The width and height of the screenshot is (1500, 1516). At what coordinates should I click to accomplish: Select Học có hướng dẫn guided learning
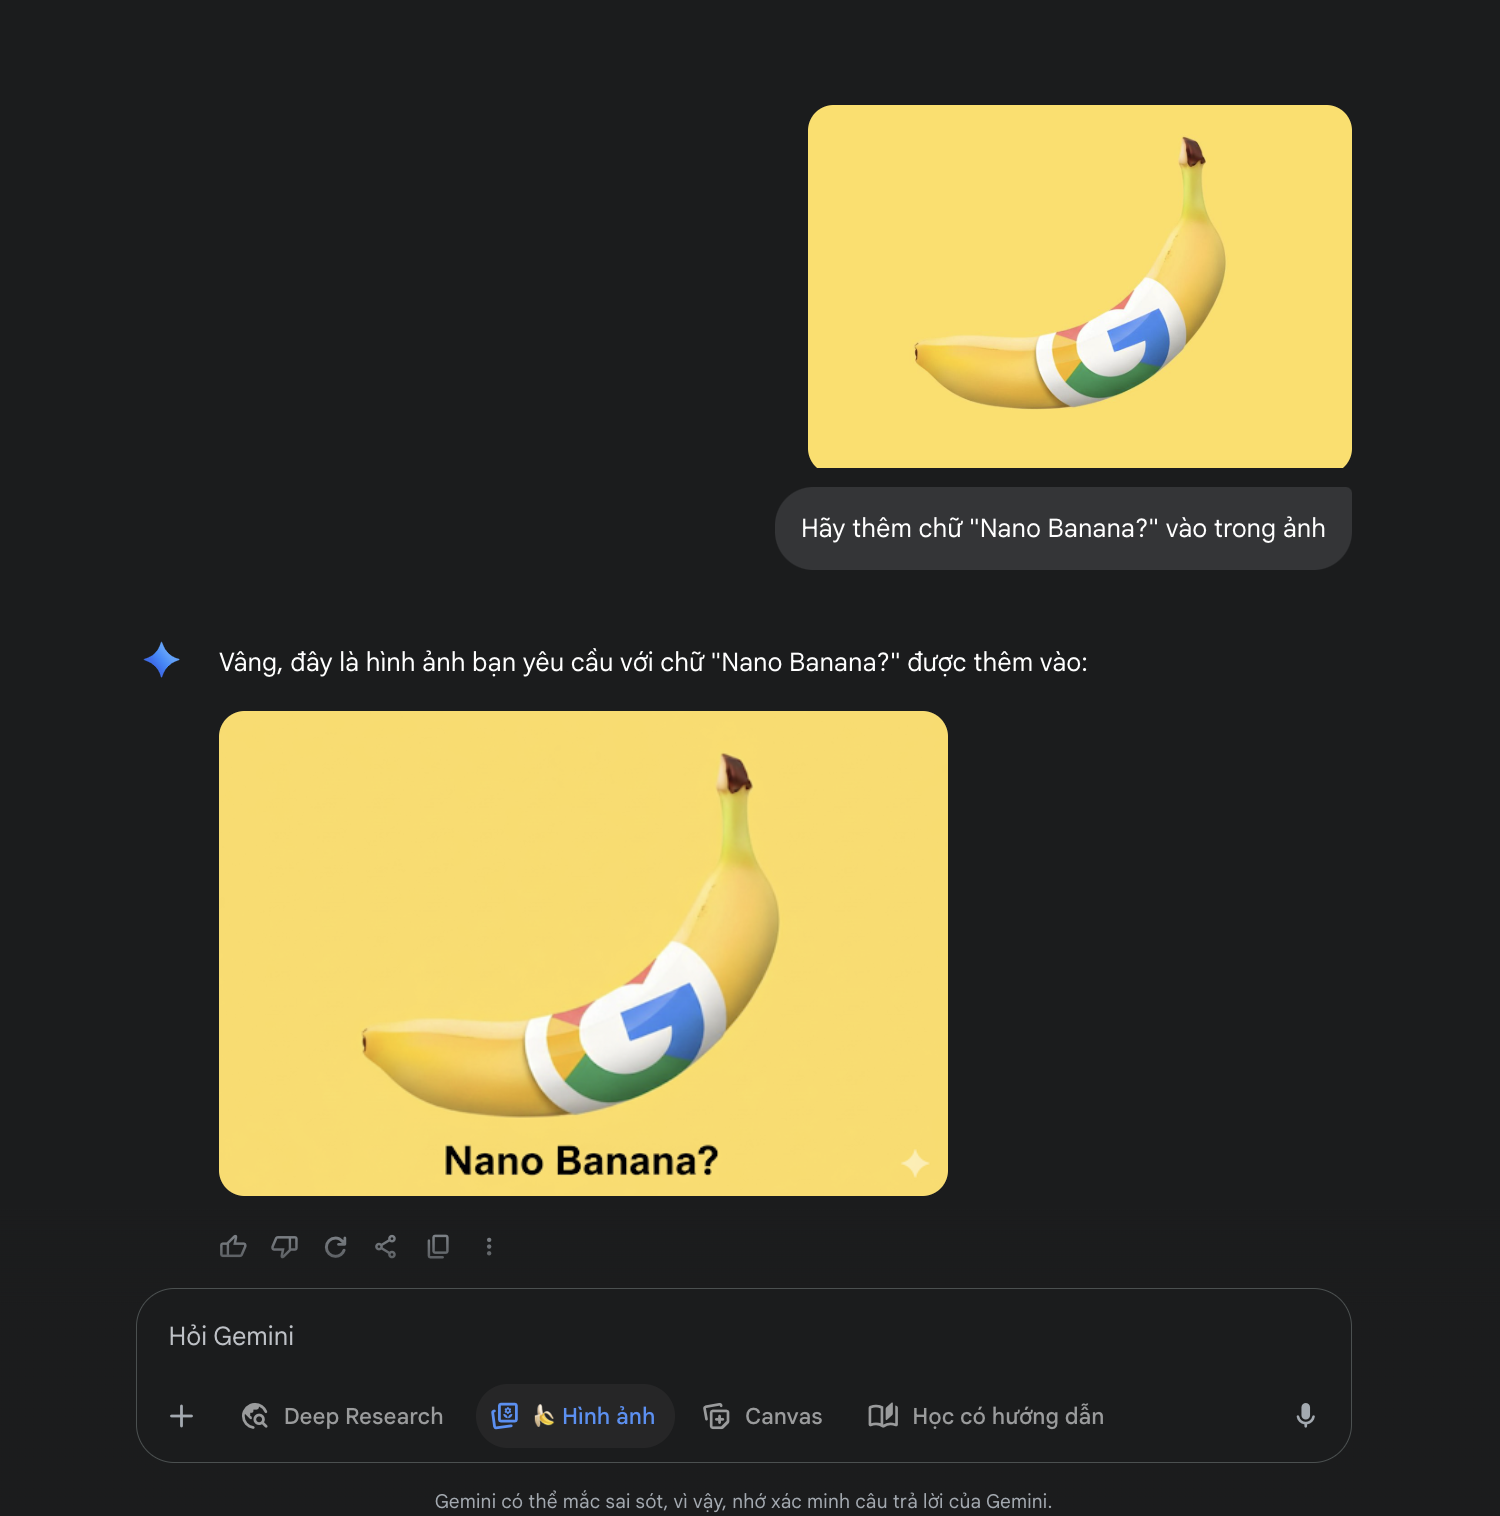click(986, 1416)
